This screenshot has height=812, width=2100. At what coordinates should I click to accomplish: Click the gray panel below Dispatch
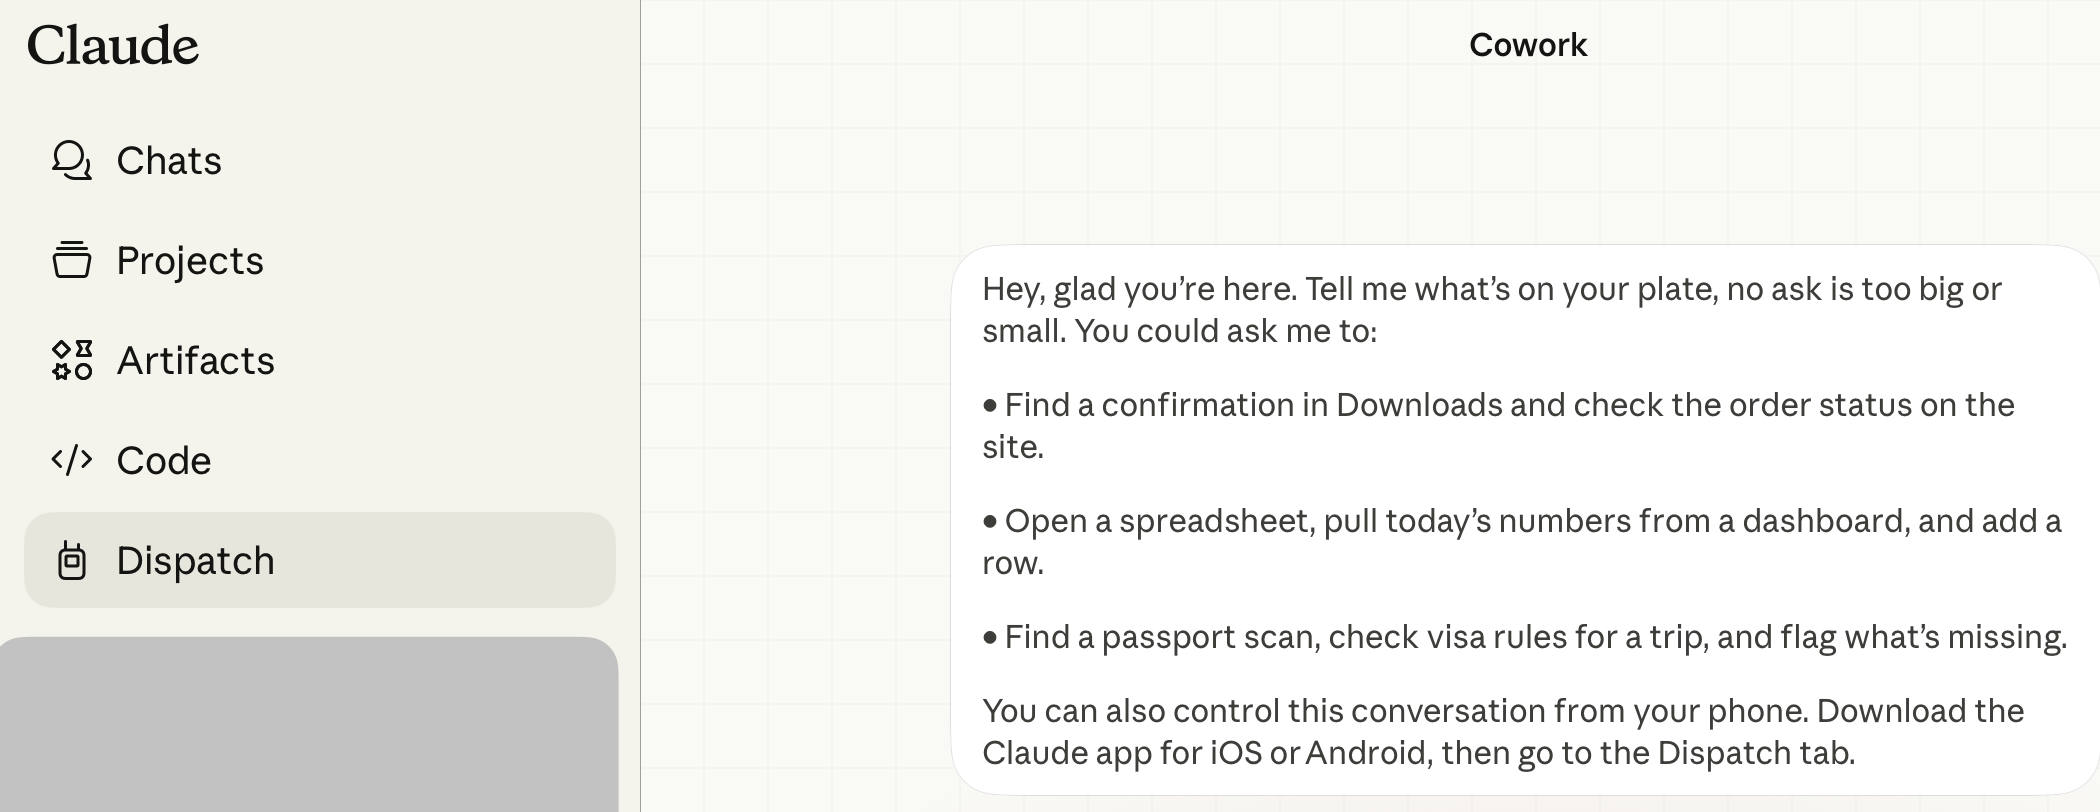(x=309, y=724)
